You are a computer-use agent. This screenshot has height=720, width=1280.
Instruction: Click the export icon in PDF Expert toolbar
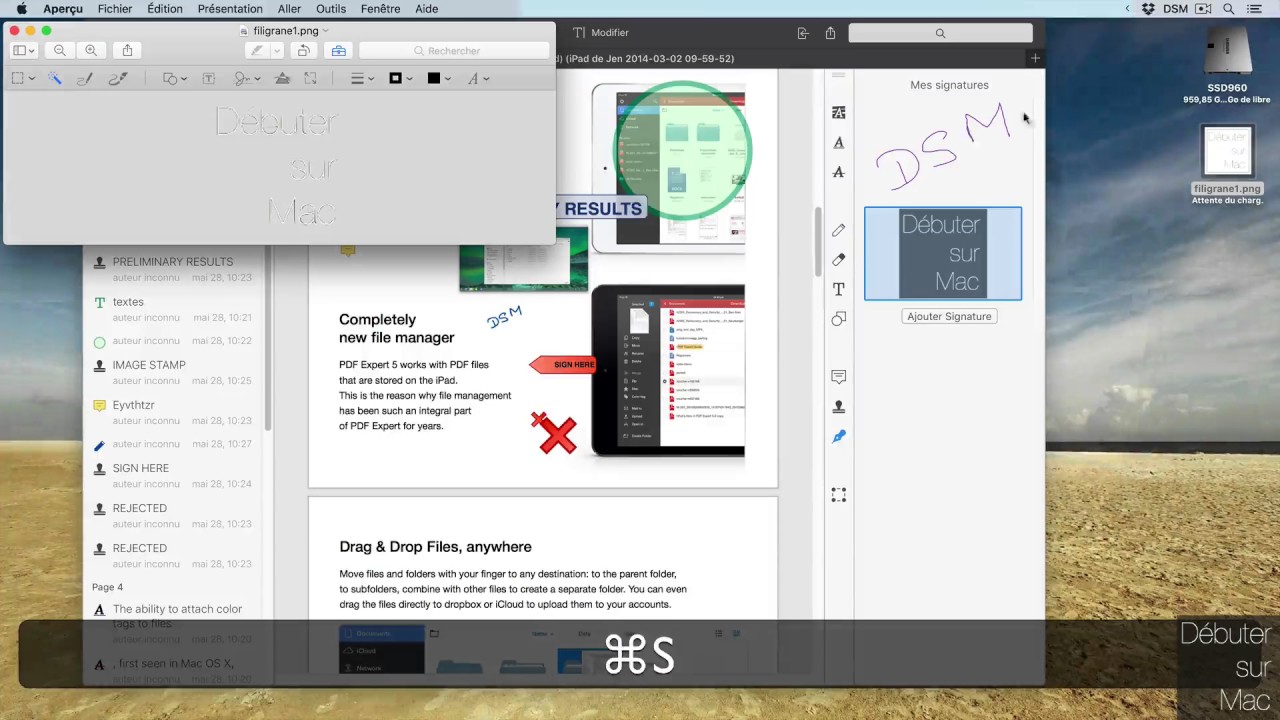[802, 33]
